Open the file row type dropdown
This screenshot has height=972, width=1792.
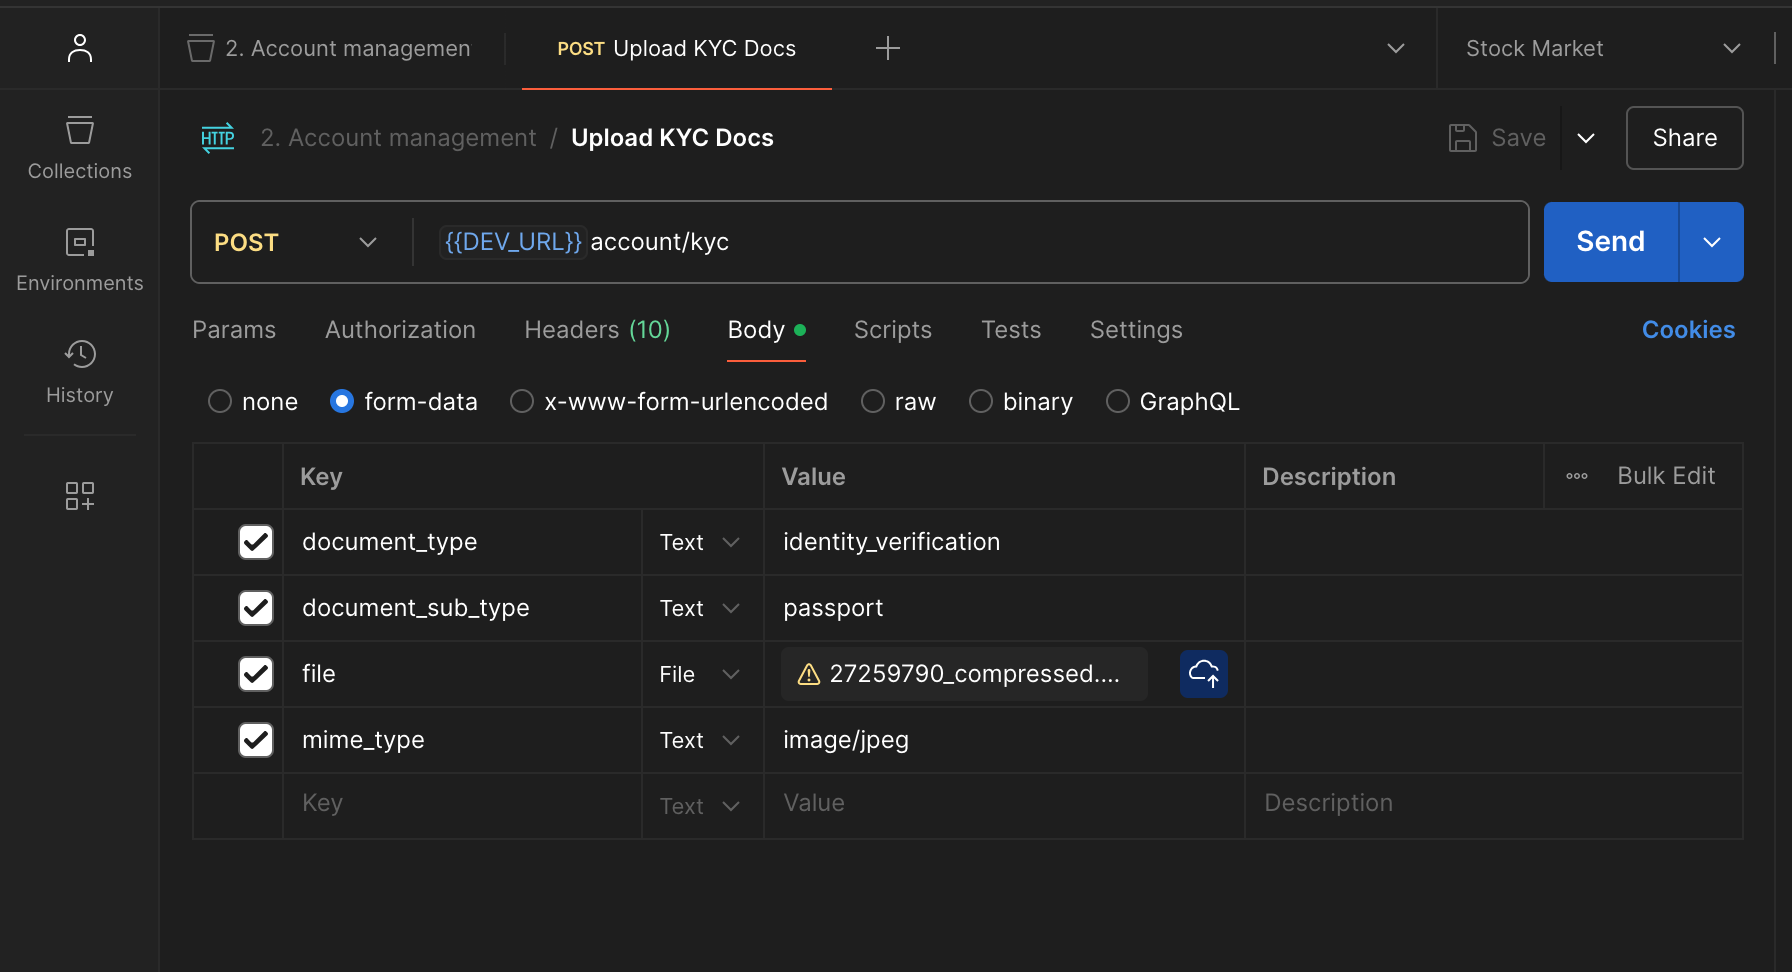click(x=699, y=675)
